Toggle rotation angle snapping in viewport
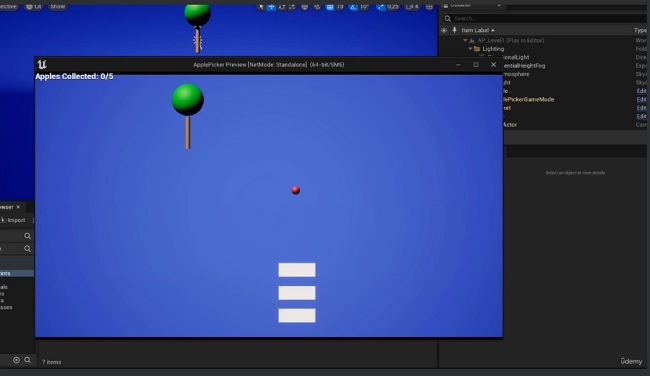The image size is (650, 376). 353,7
